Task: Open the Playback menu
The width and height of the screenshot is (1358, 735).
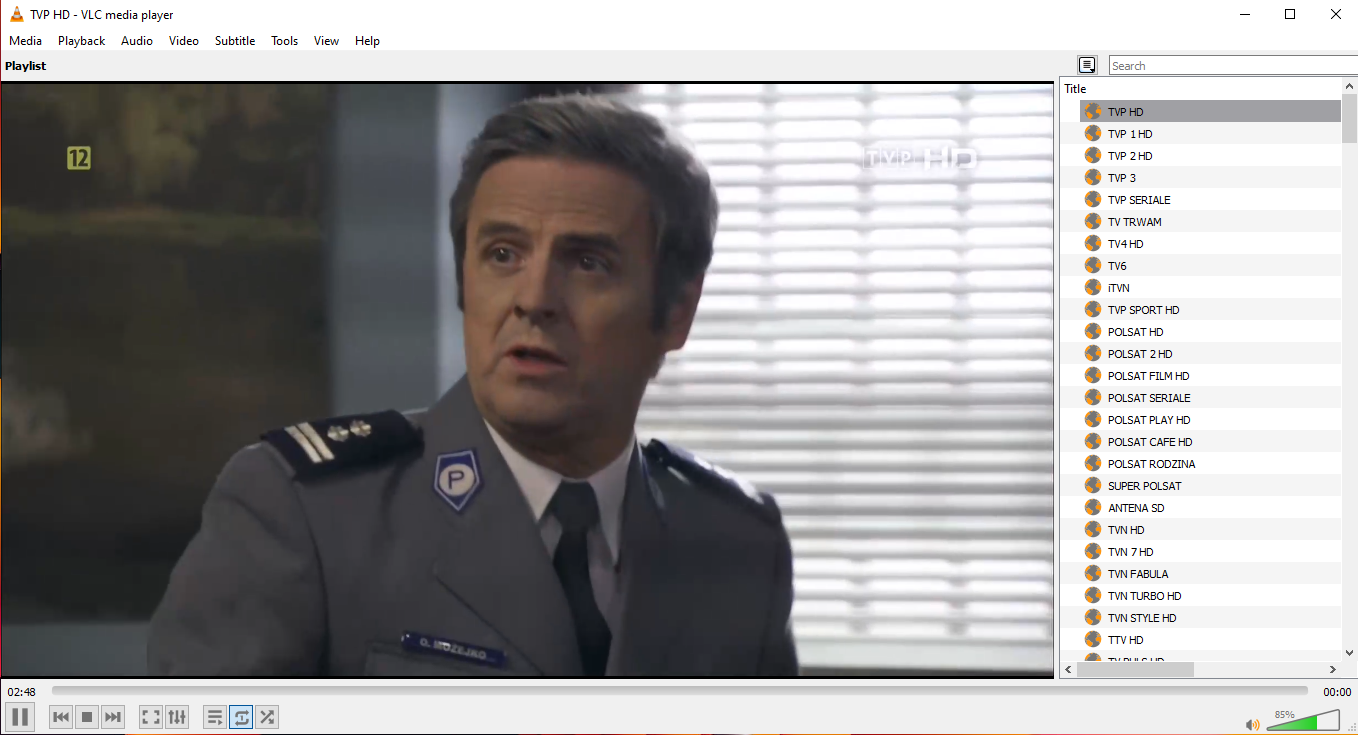Action: click(81, 41)
